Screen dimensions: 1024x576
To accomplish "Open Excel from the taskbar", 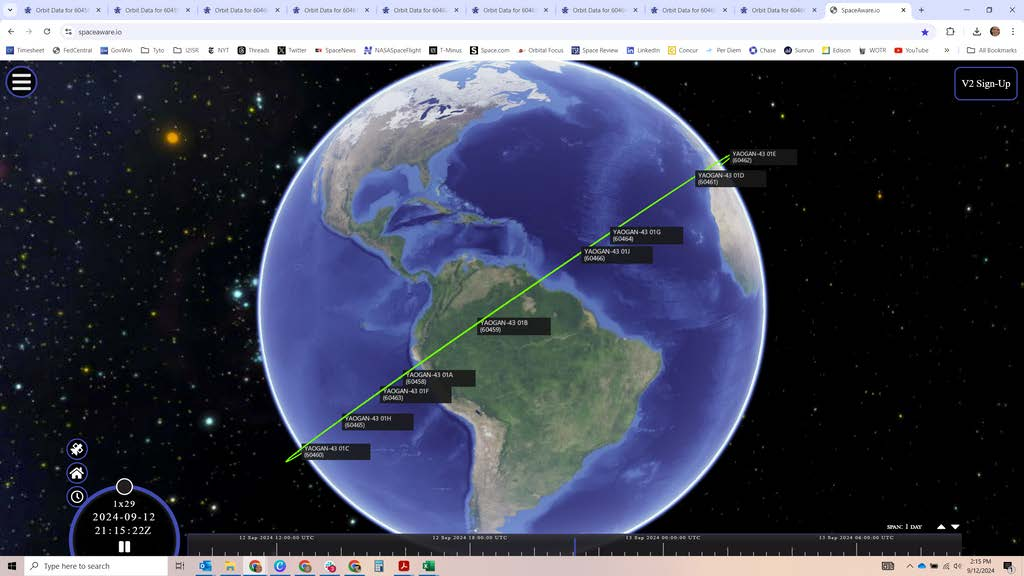I will pos(428,566).
